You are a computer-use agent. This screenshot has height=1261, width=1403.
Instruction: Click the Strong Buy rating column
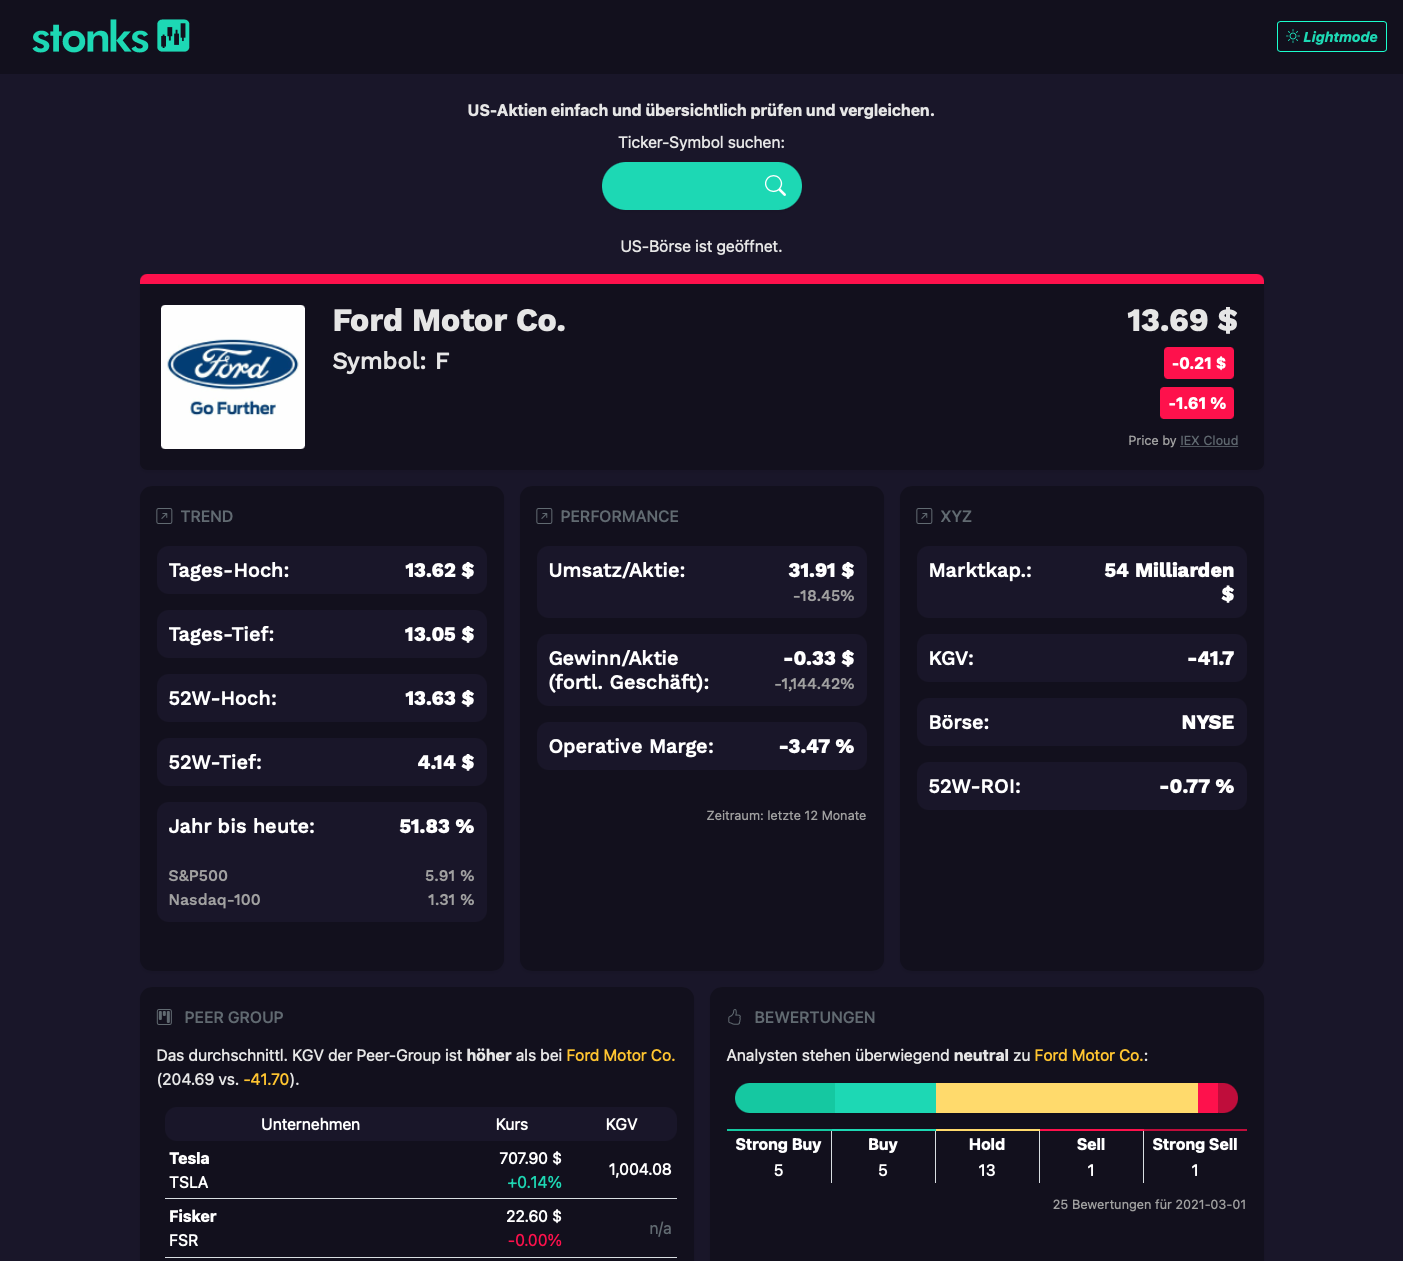pos(778,1157)
